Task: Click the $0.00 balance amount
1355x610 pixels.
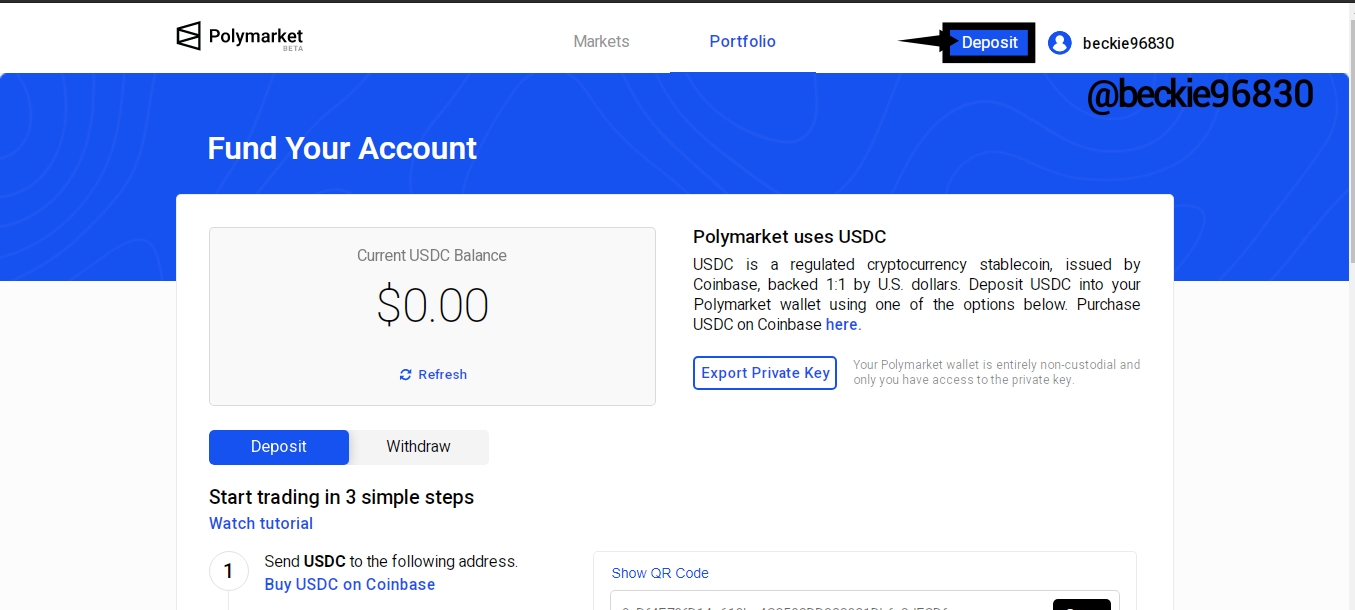Action: [432, 306]
